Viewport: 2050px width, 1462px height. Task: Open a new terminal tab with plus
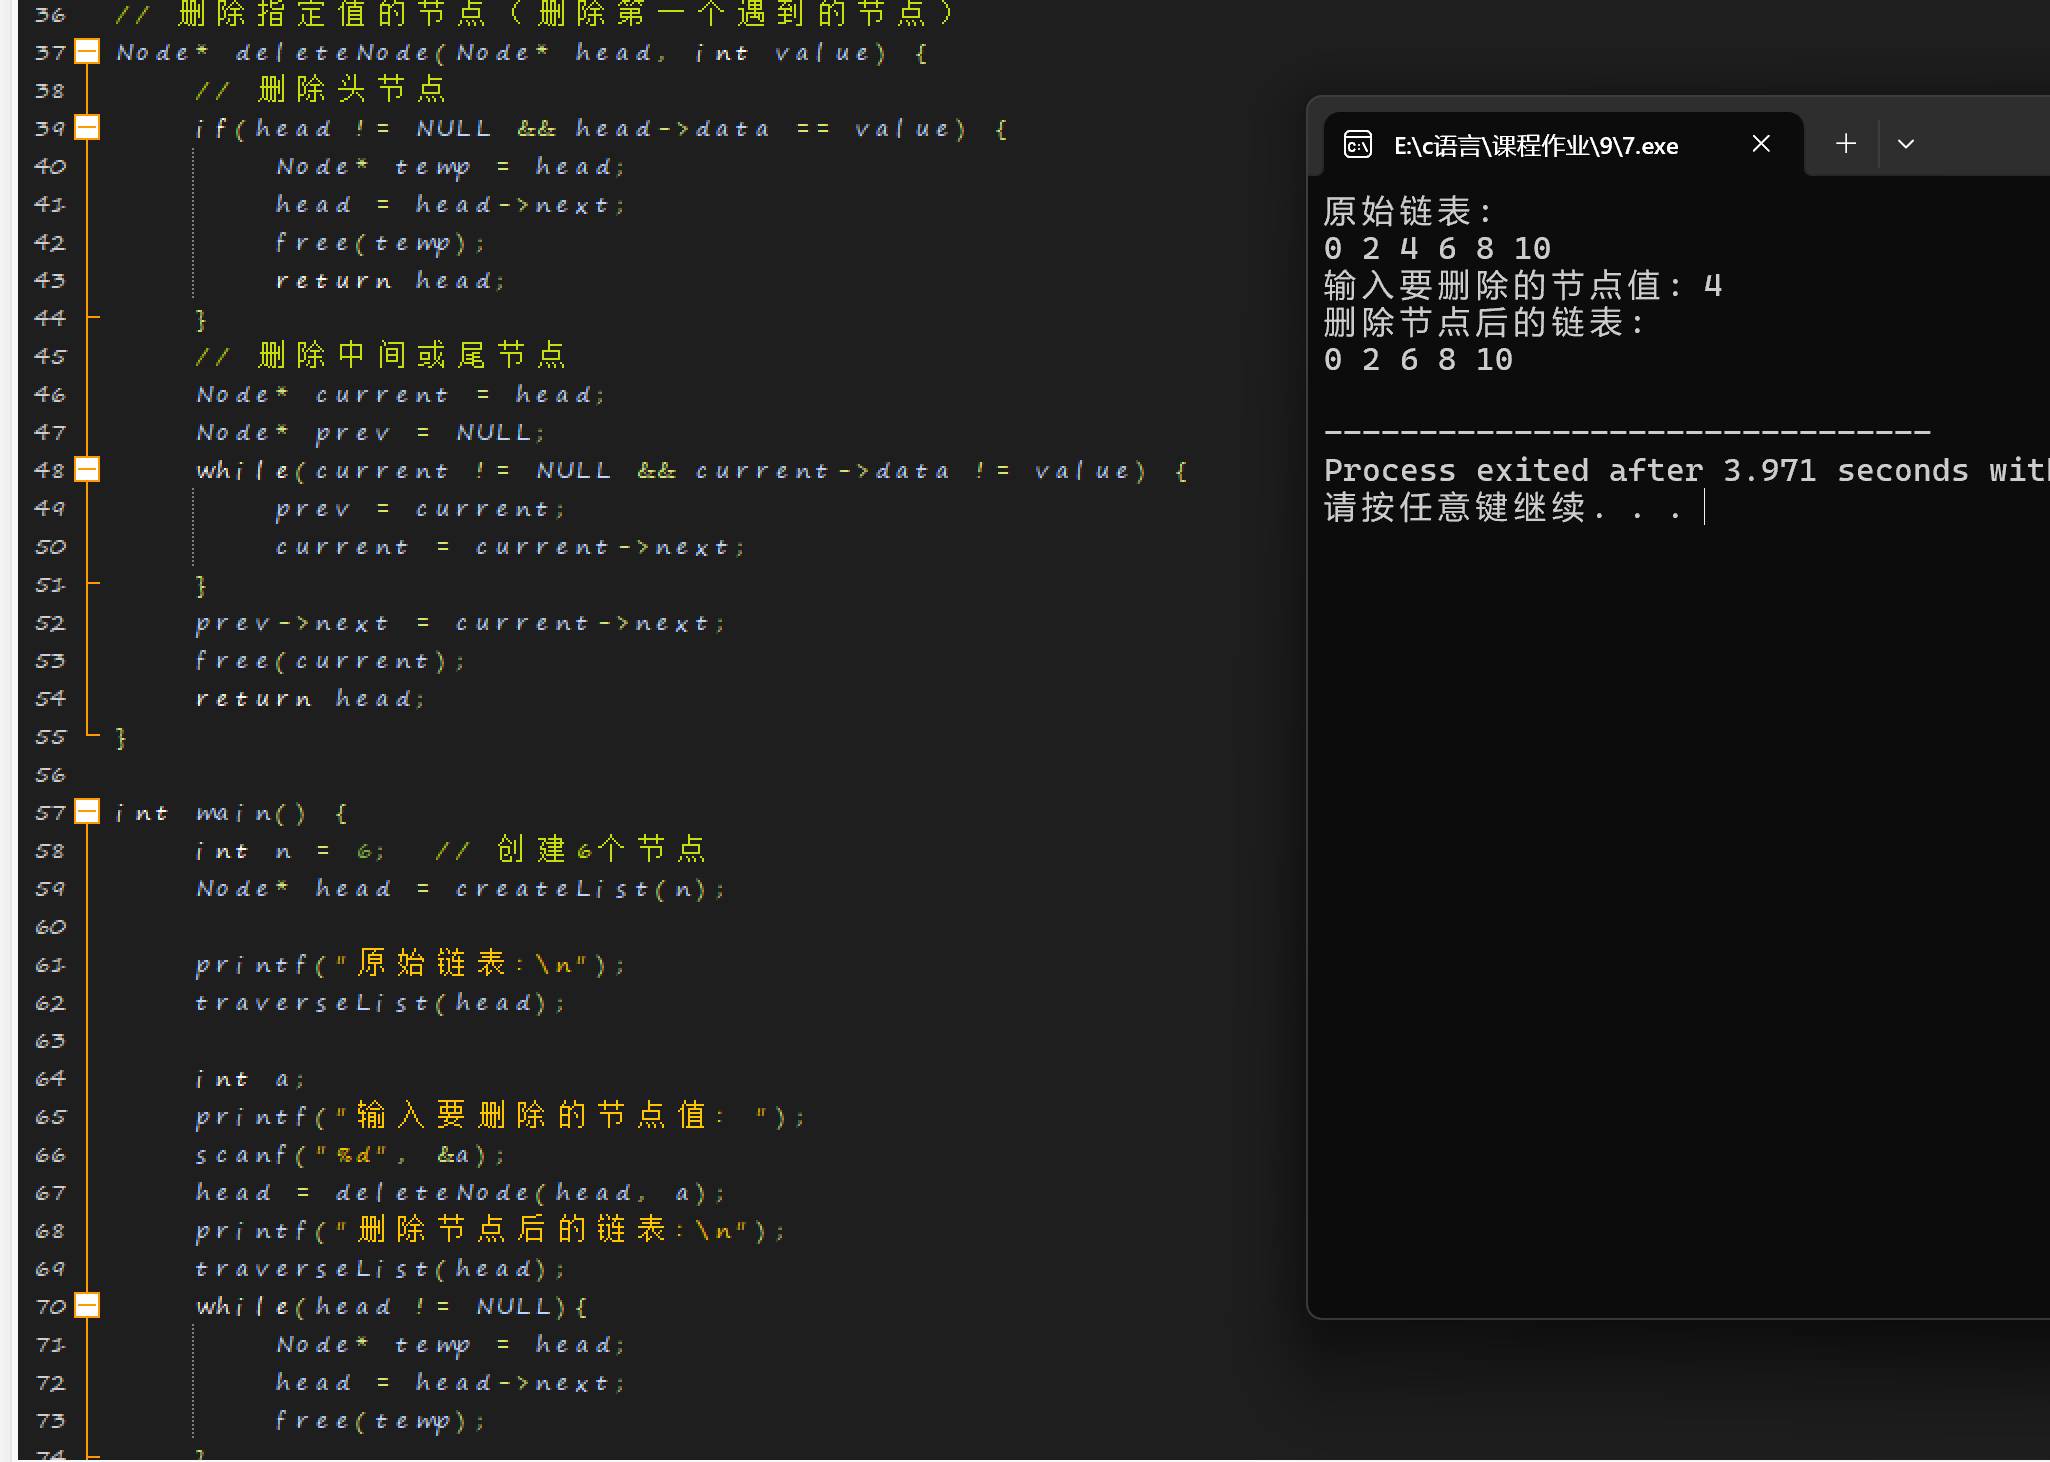1846,144
